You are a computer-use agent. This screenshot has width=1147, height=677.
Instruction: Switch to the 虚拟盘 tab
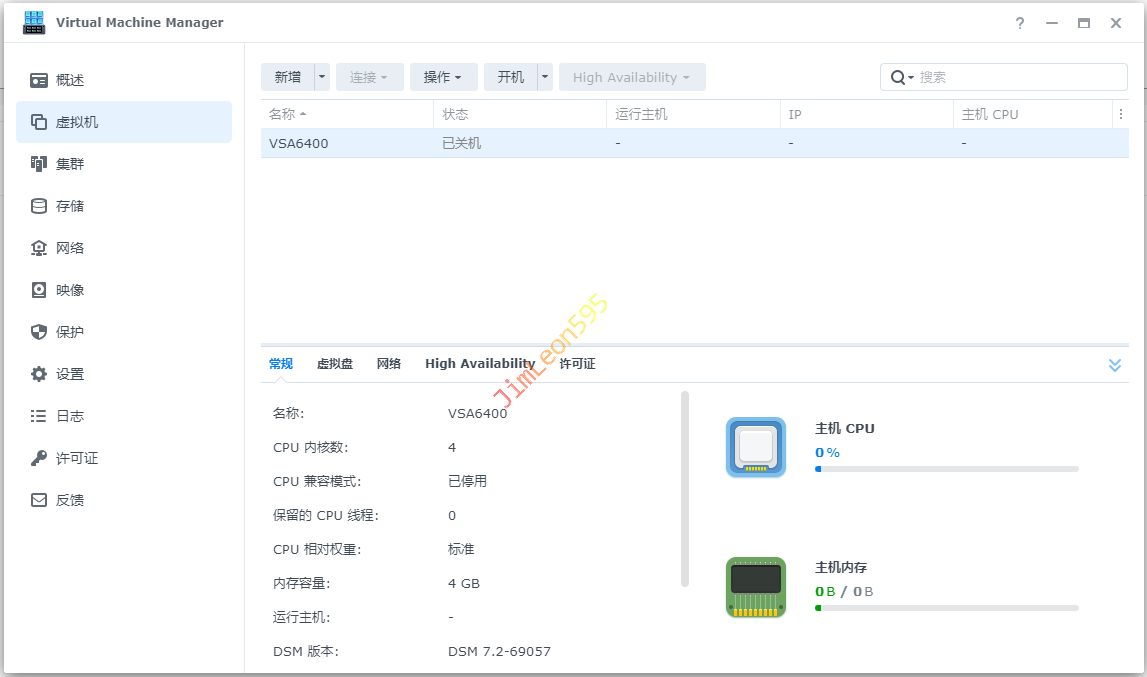coord(335,364)
